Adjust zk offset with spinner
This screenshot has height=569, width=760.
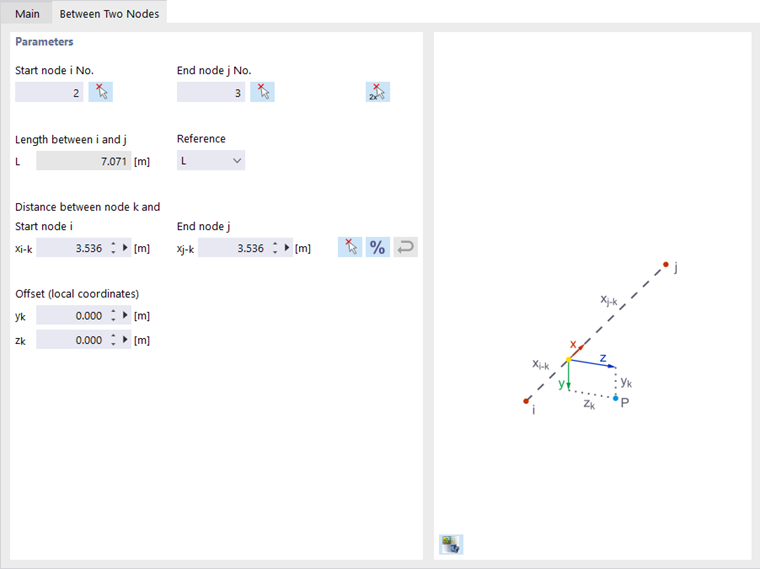point(113,340)
